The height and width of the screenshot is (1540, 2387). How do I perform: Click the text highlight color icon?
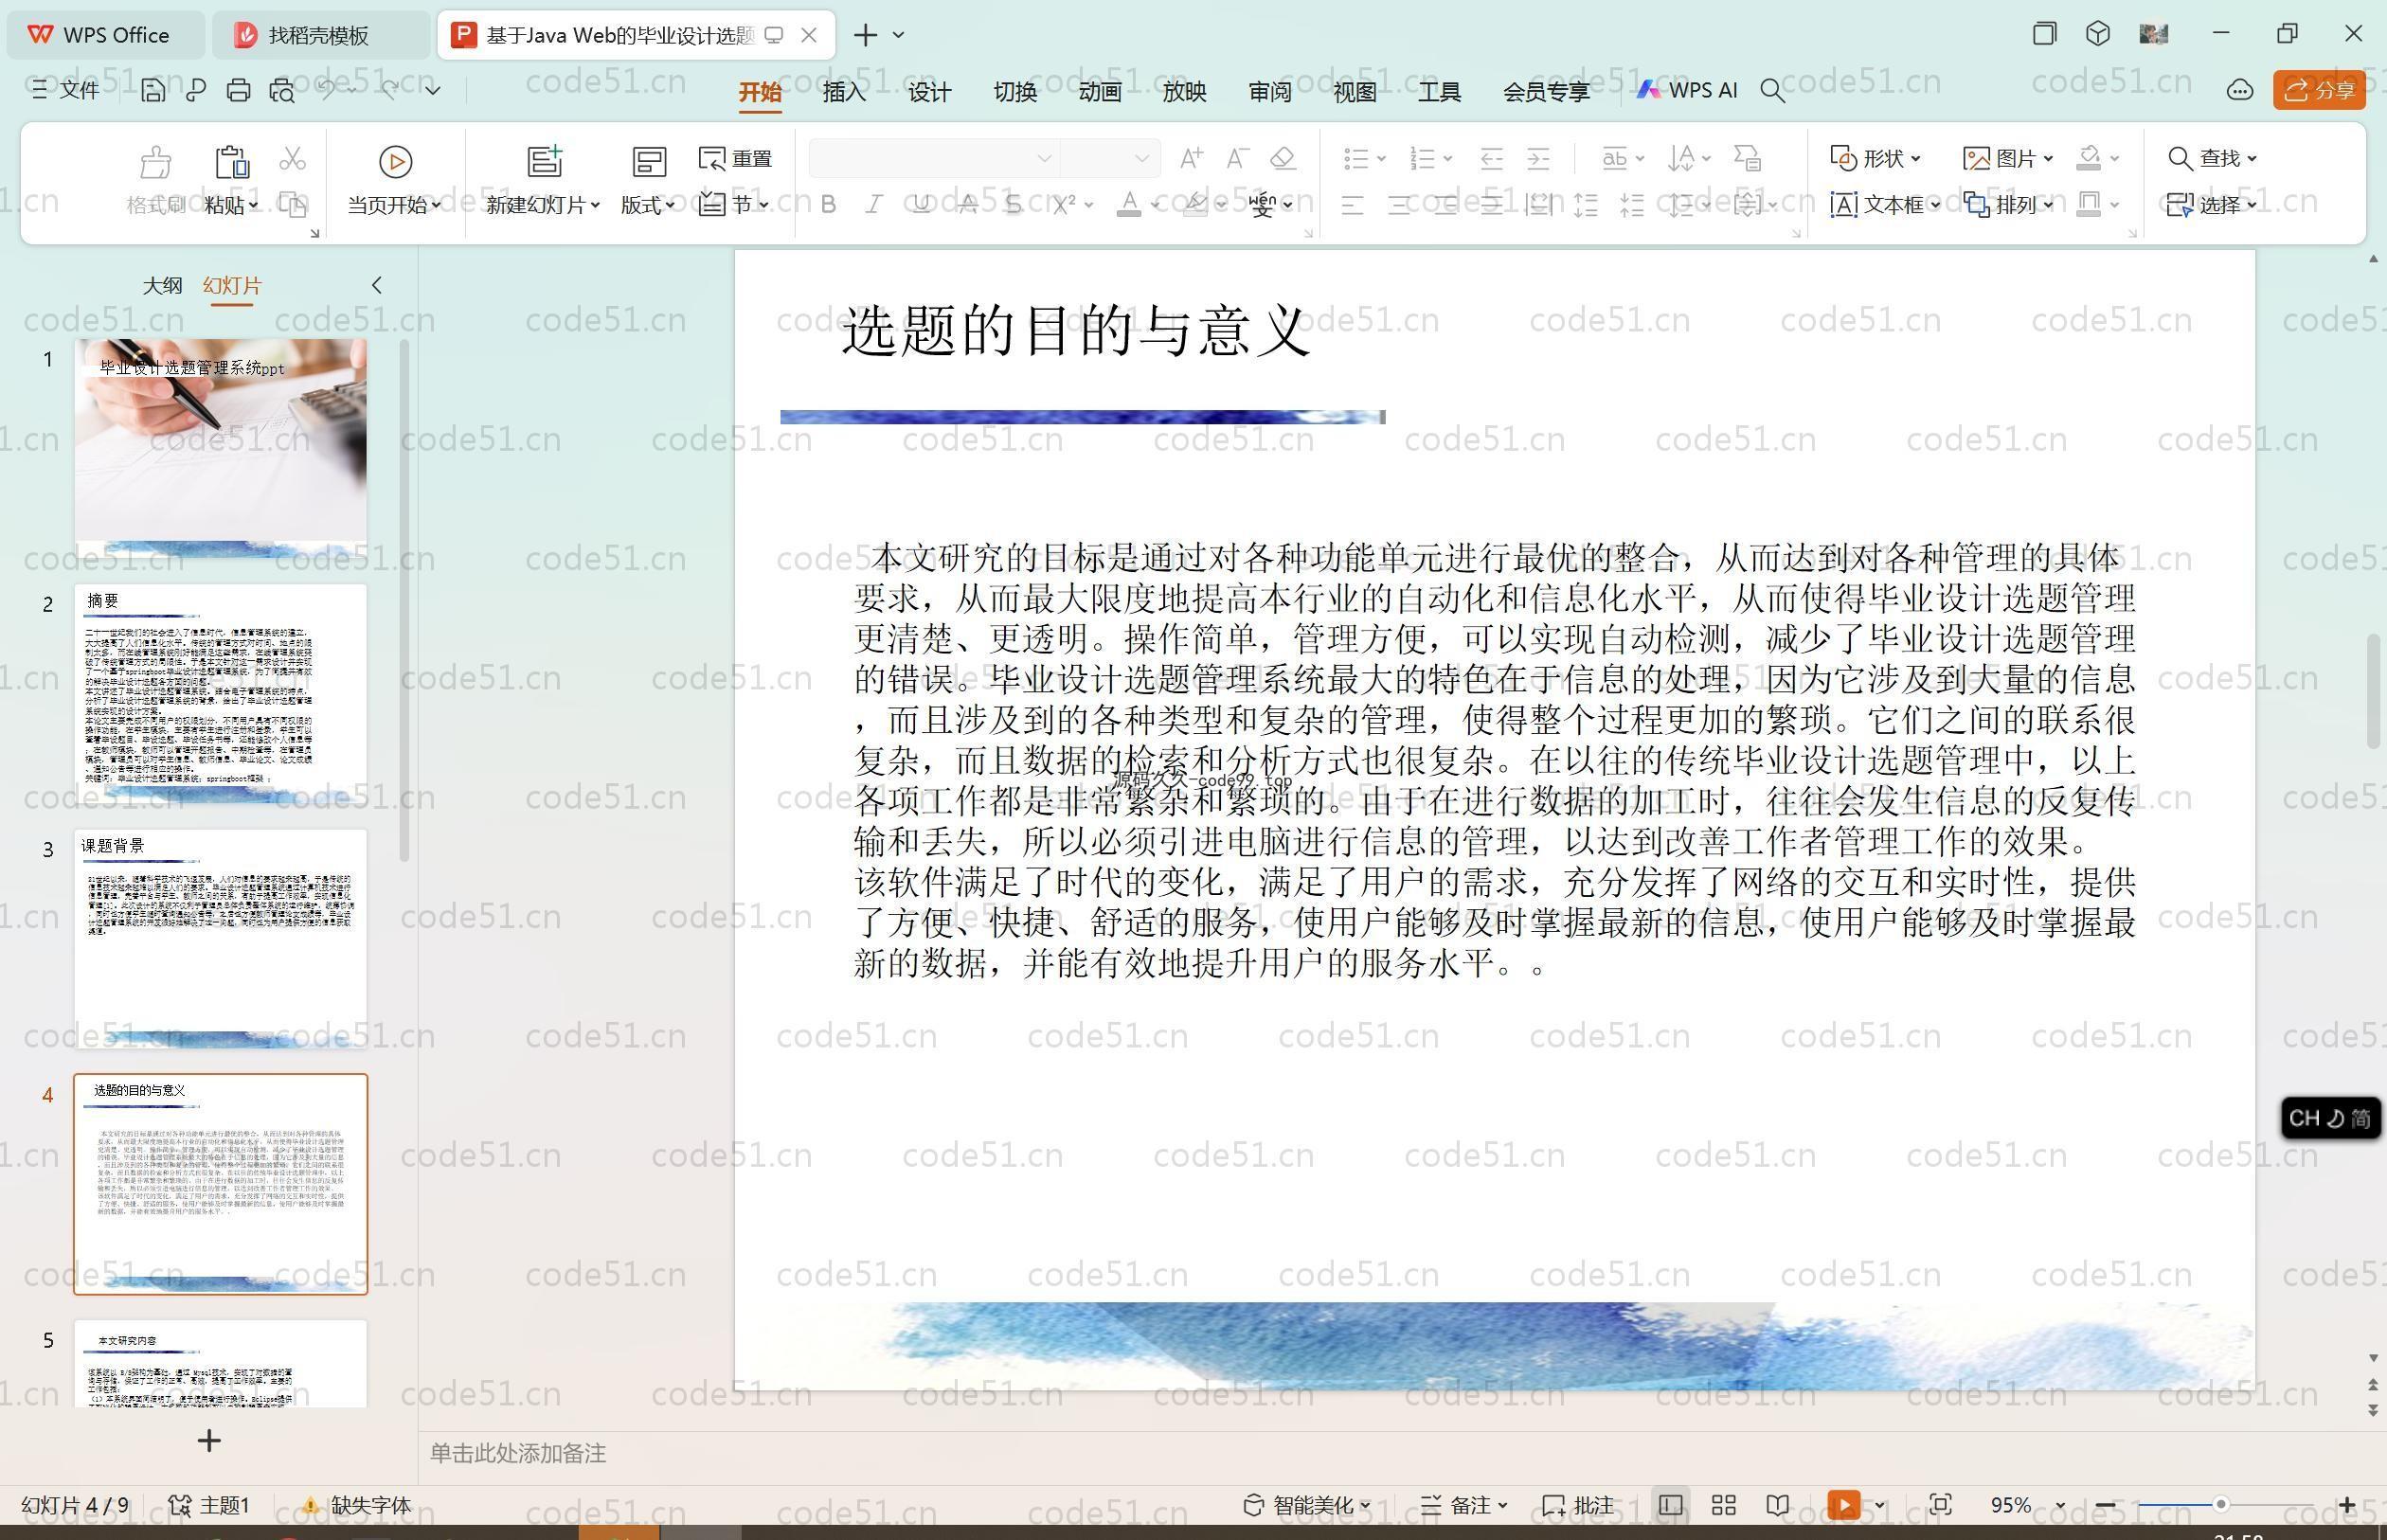[x=1195, y=205]
